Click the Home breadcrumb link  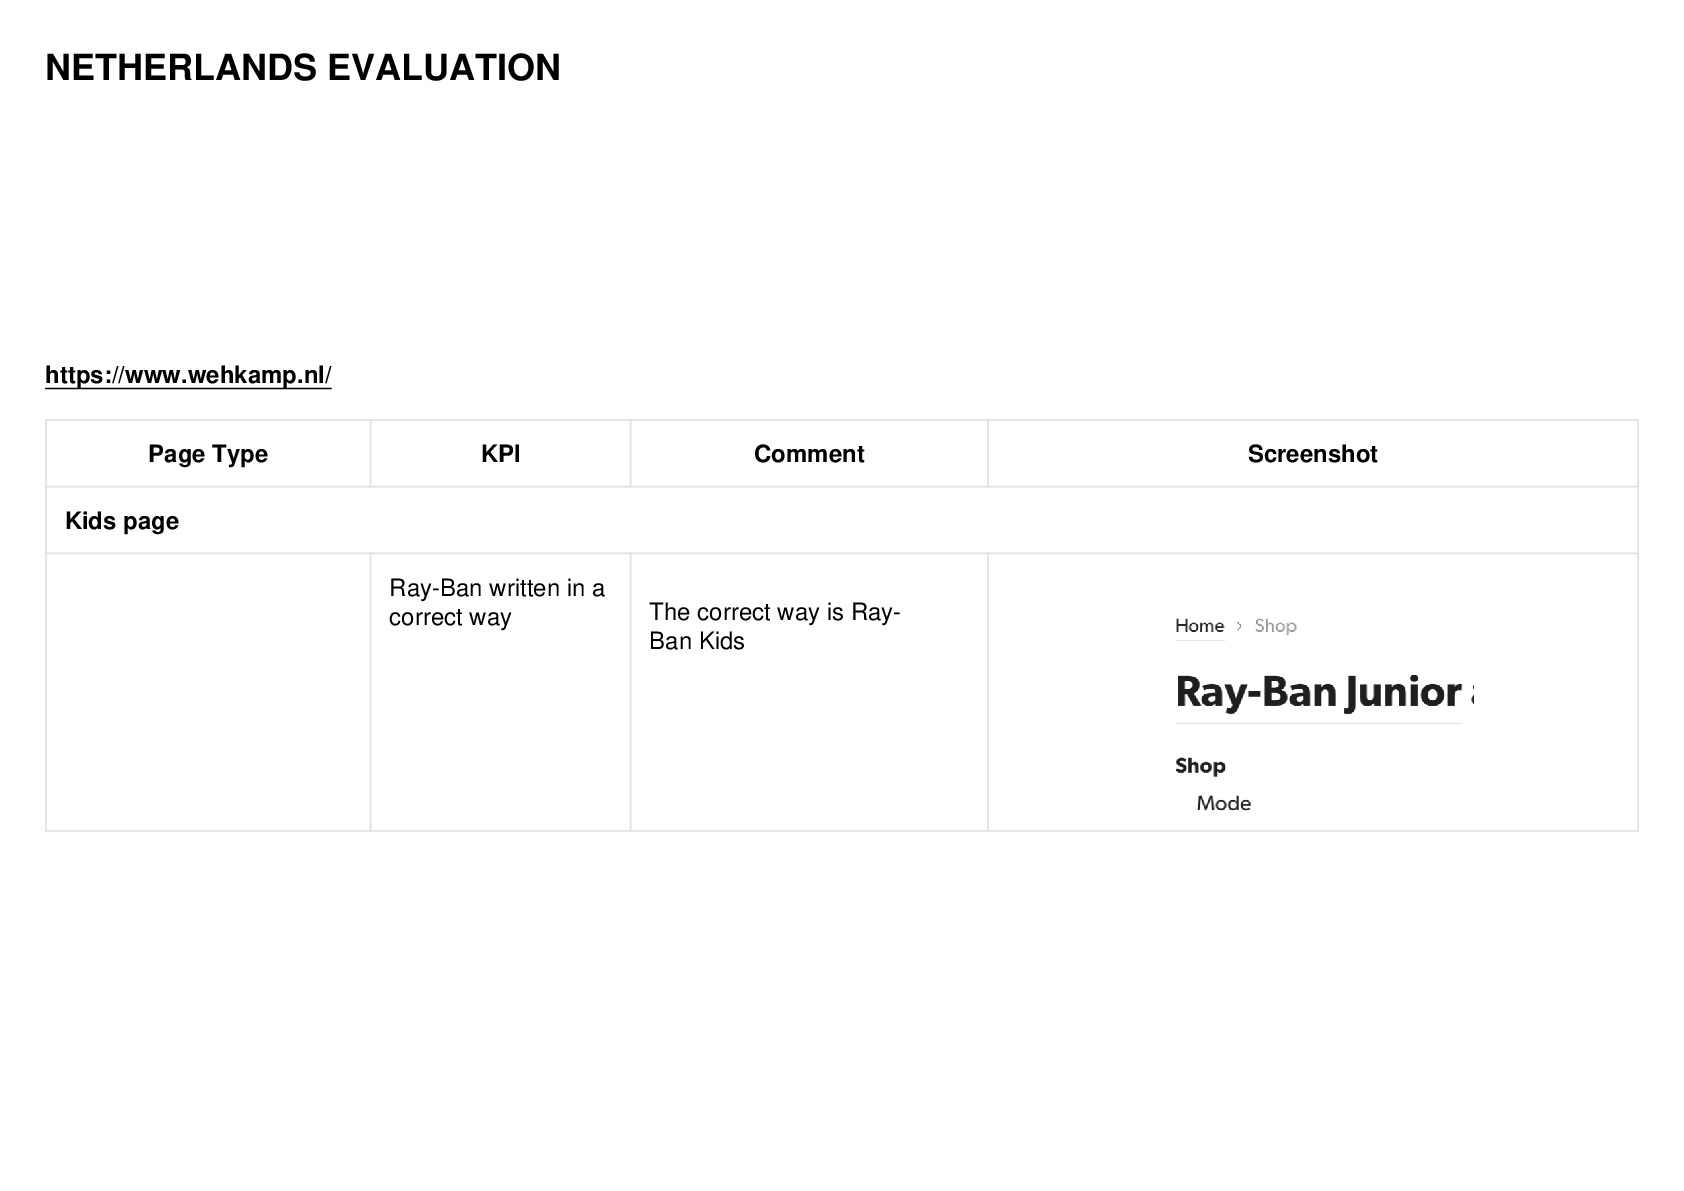pyautogui.click(x=1199, y=626)
